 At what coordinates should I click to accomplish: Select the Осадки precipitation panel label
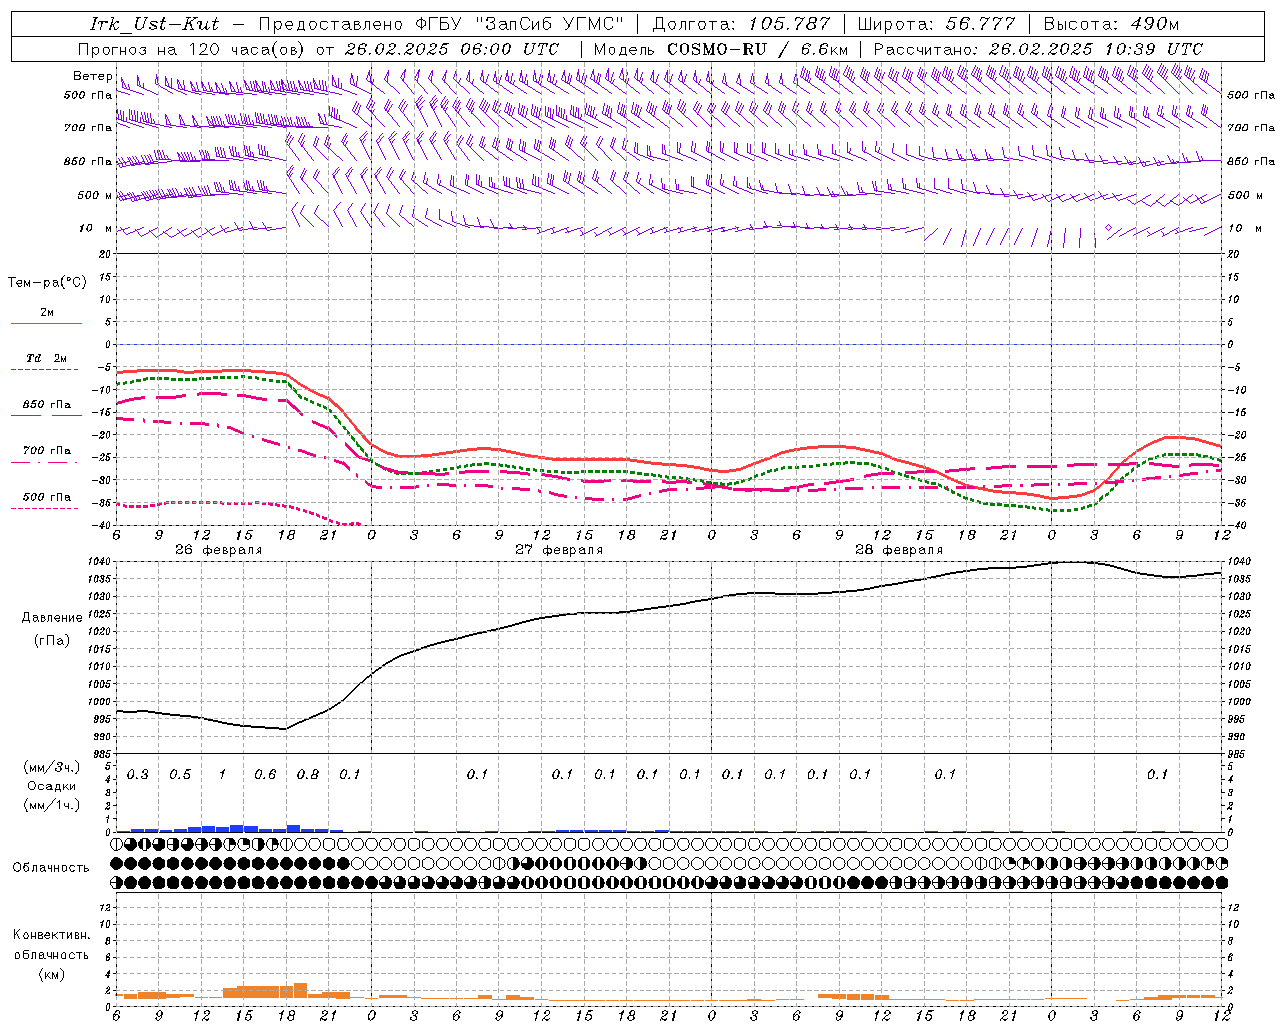[51, 786]
